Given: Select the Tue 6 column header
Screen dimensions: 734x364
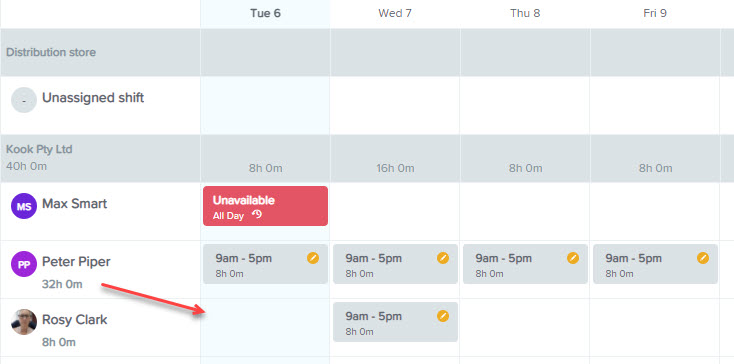Looking at the screenshot, I should (x=265, y=13).
